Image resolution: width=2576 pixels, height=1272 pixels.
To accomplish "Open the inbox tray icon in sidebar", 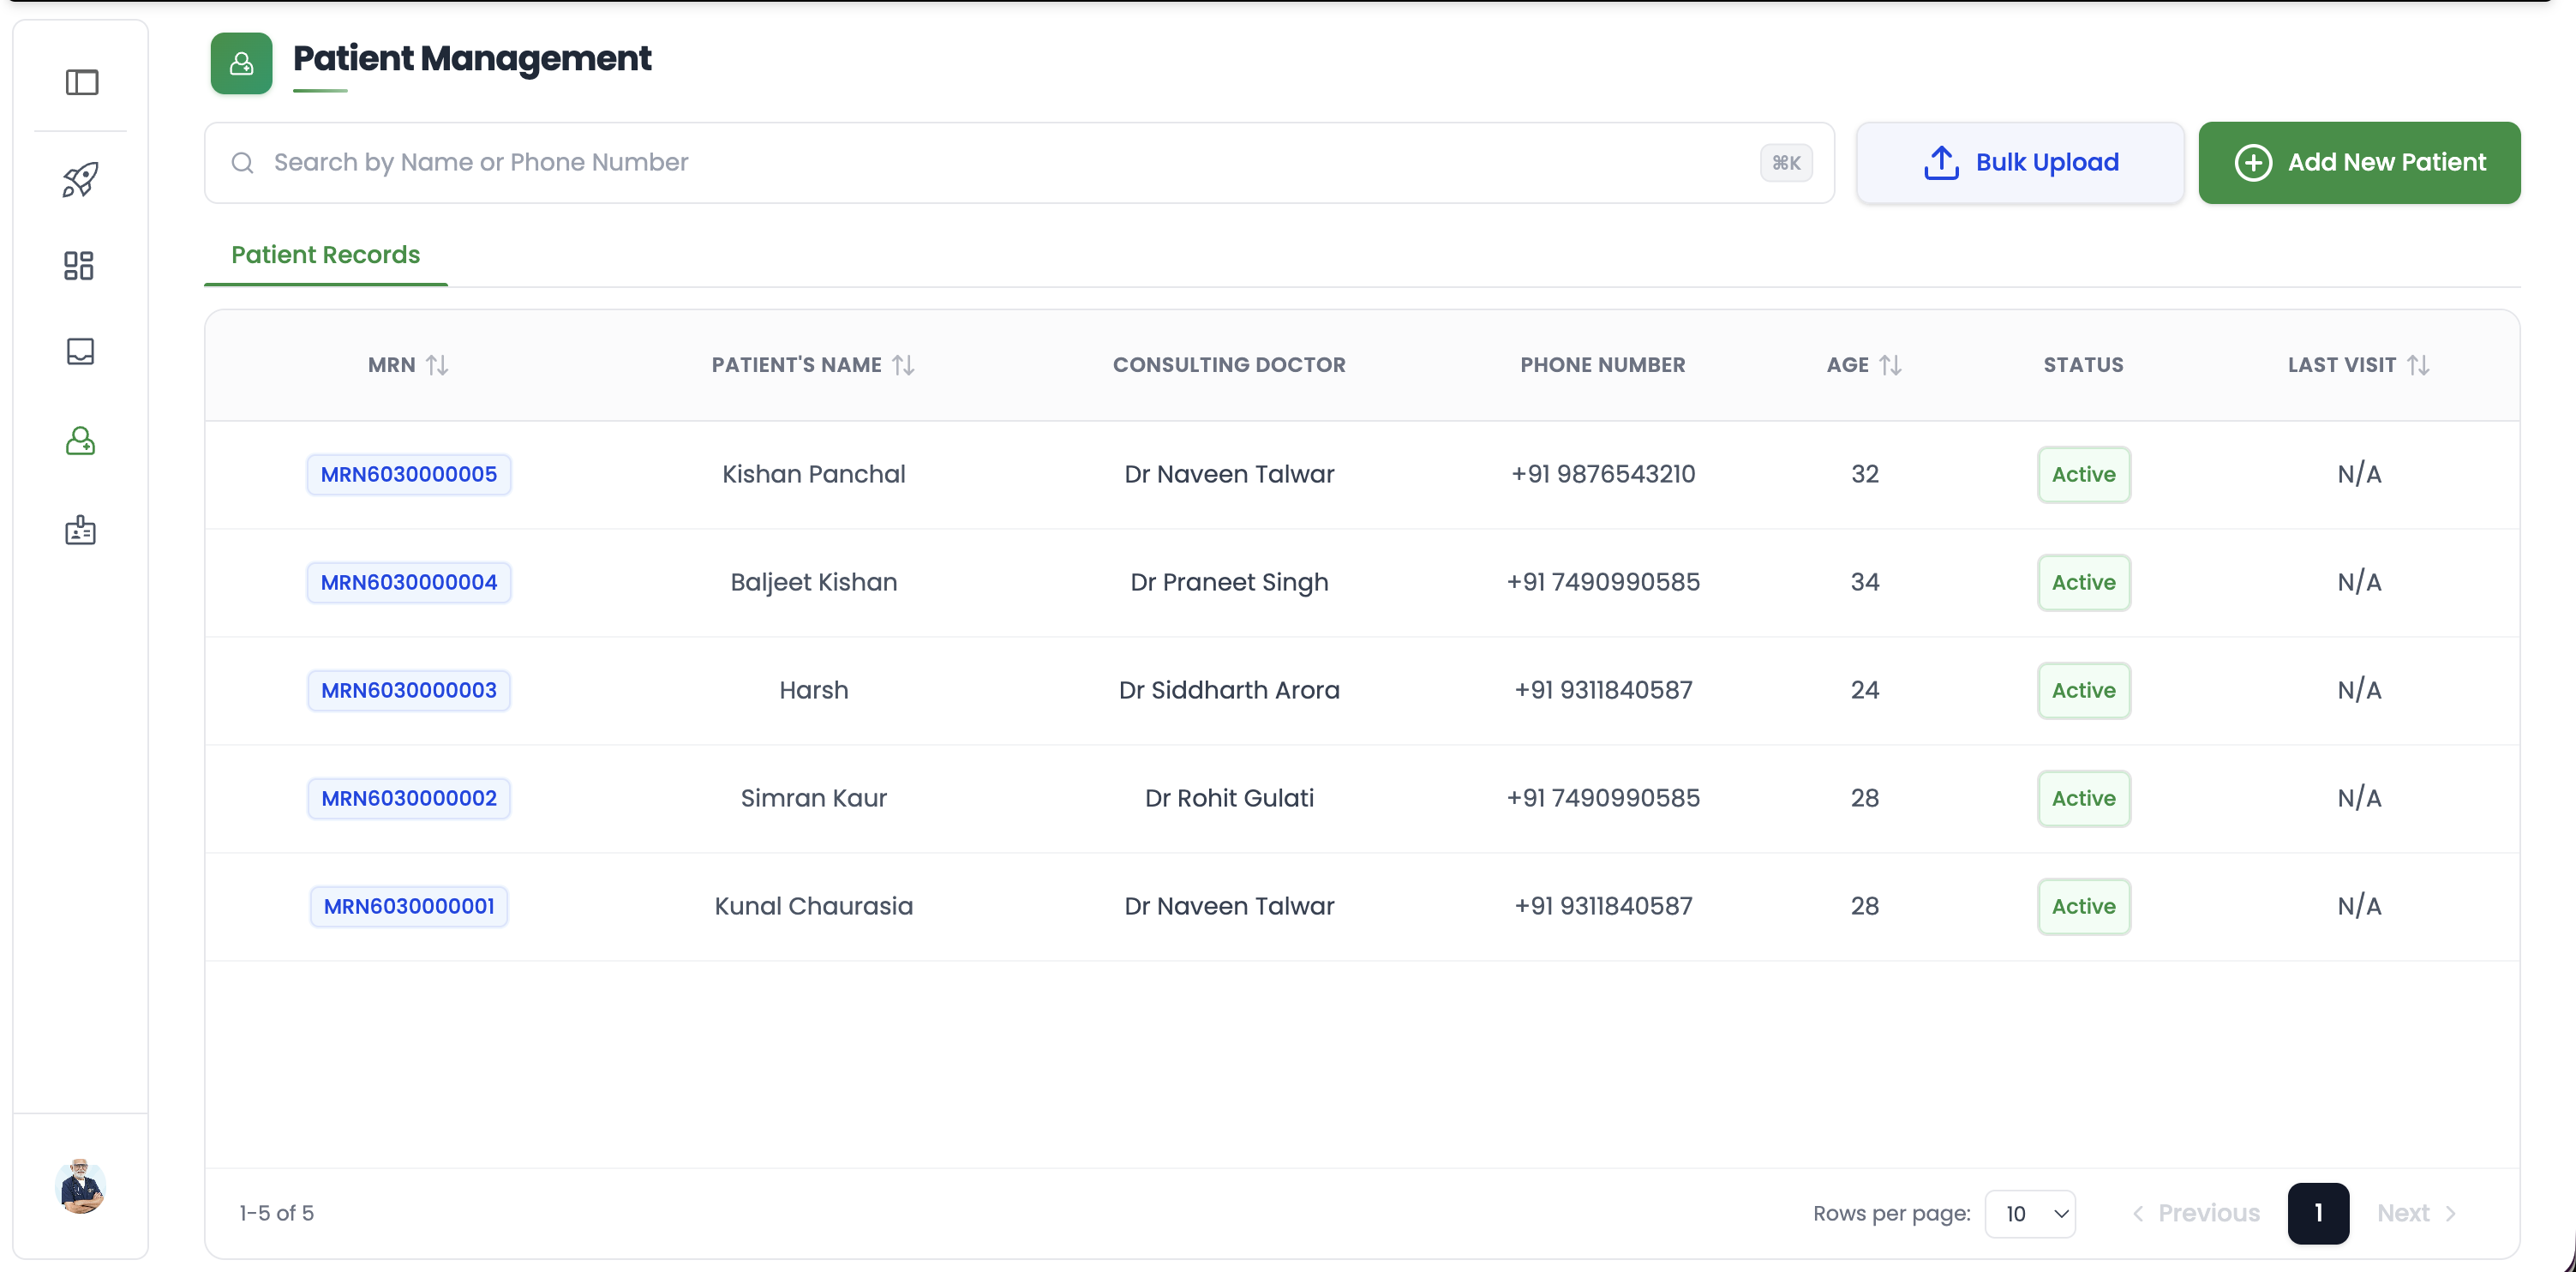I will coord(80,351).
